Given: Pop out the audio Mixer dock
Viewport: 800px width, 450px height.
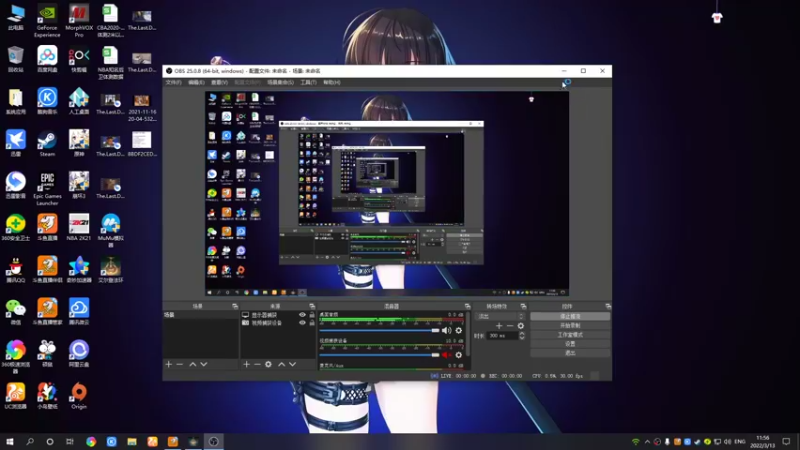Looking at the screenshot, I should (467, 306).
